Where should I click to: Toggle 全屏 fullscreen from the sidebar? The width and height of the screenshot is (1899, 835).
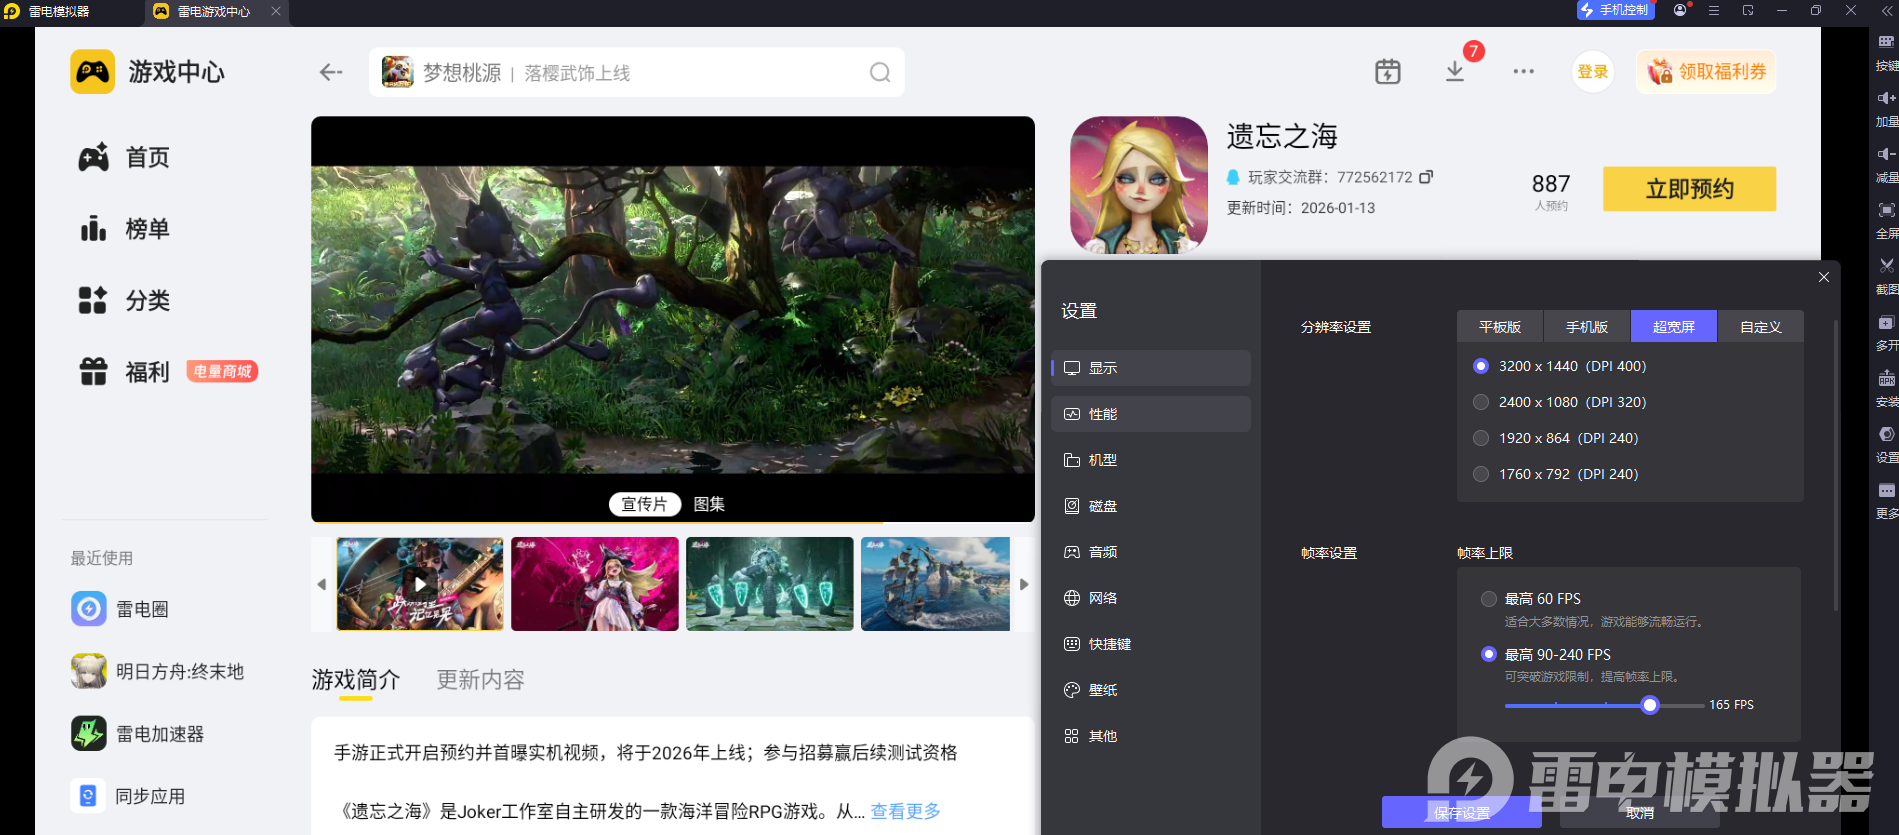pyautogui.click(x=1886, y=221)
